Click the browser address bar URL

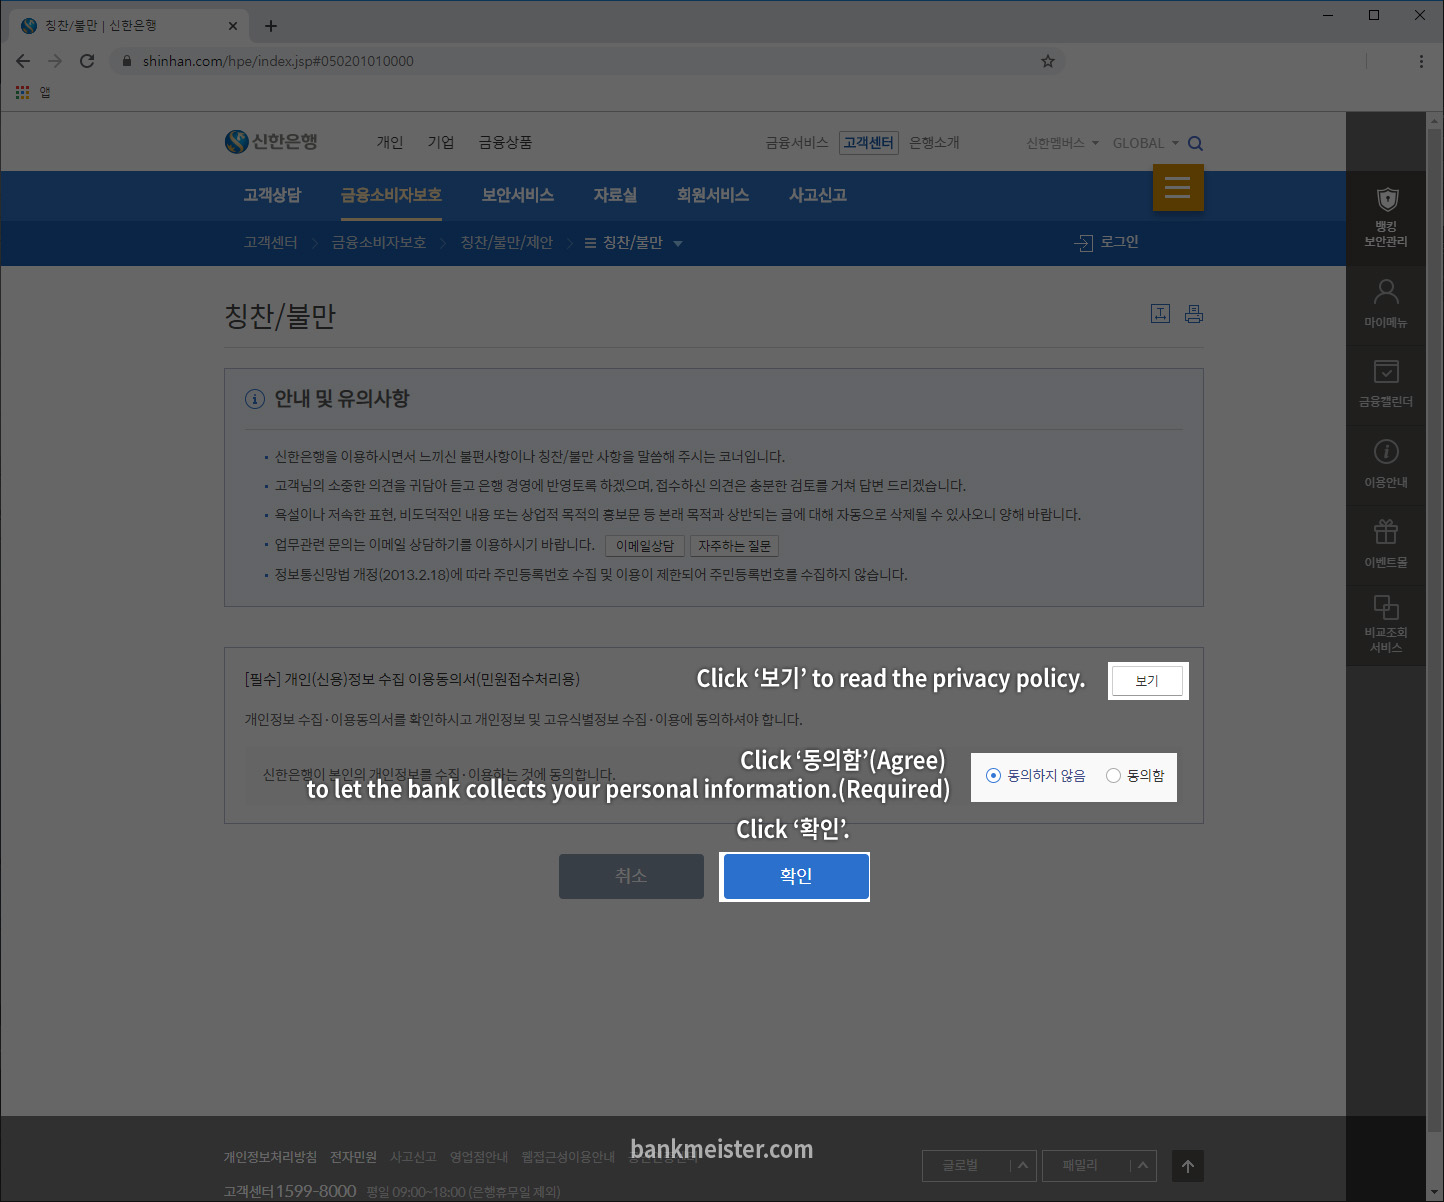pyautogui.click(x=278, y=61)
